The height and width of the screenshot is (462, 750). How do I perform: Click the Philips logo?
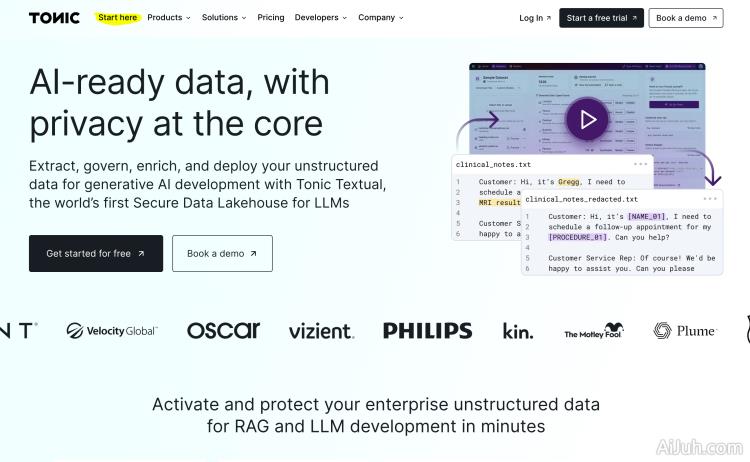427,331
